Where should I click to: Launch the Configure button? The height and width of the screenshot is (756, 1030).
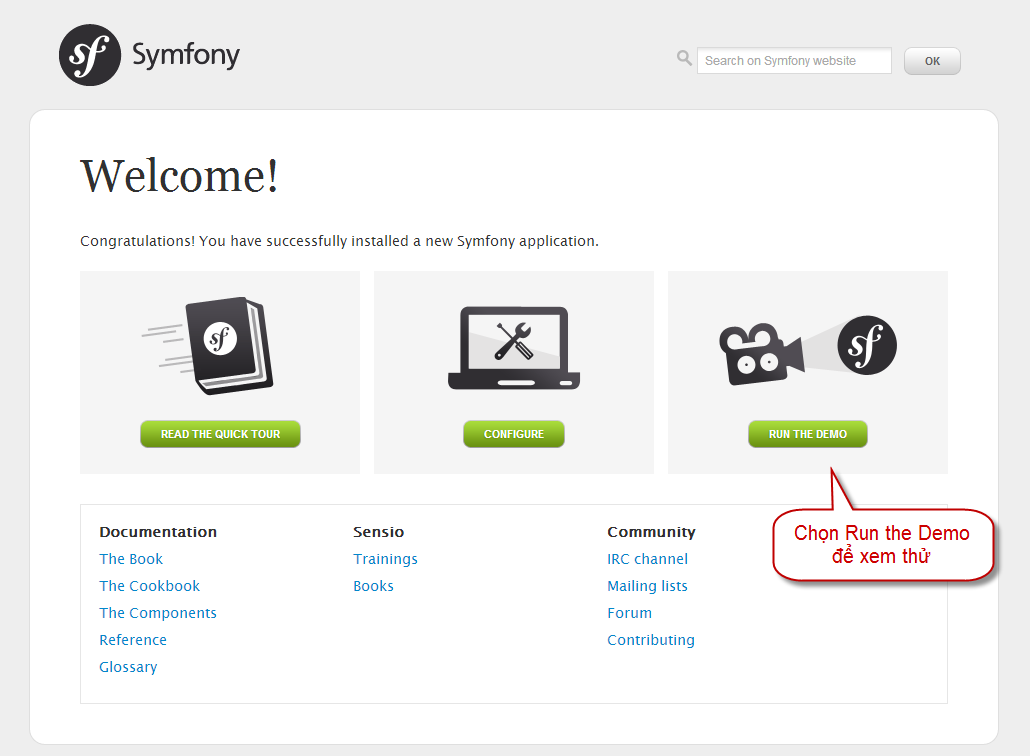[x=514, y=434]
